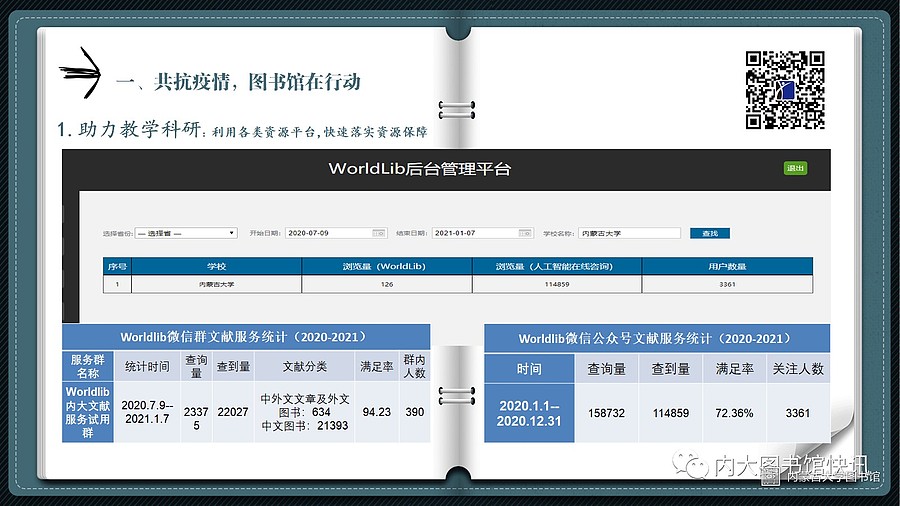900x506 pixels.
Task: Click the 满足率 header in the 公众号 table
Action: click(x=735, y=369)
